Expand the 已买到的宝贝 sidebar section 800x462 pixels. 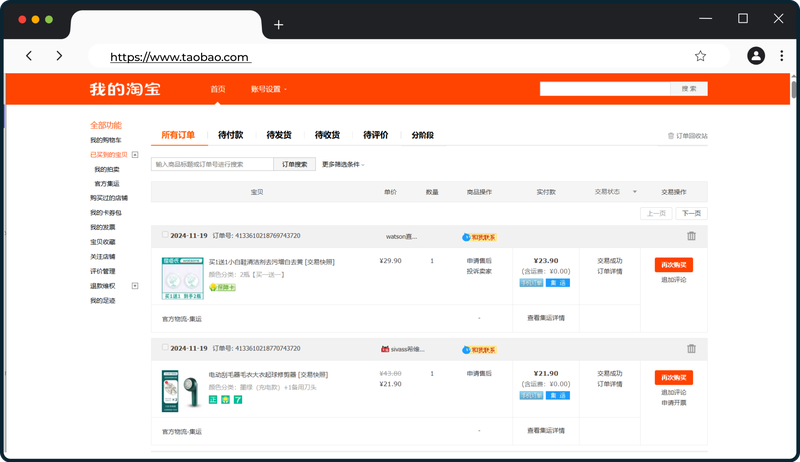(x=135, y=155)
